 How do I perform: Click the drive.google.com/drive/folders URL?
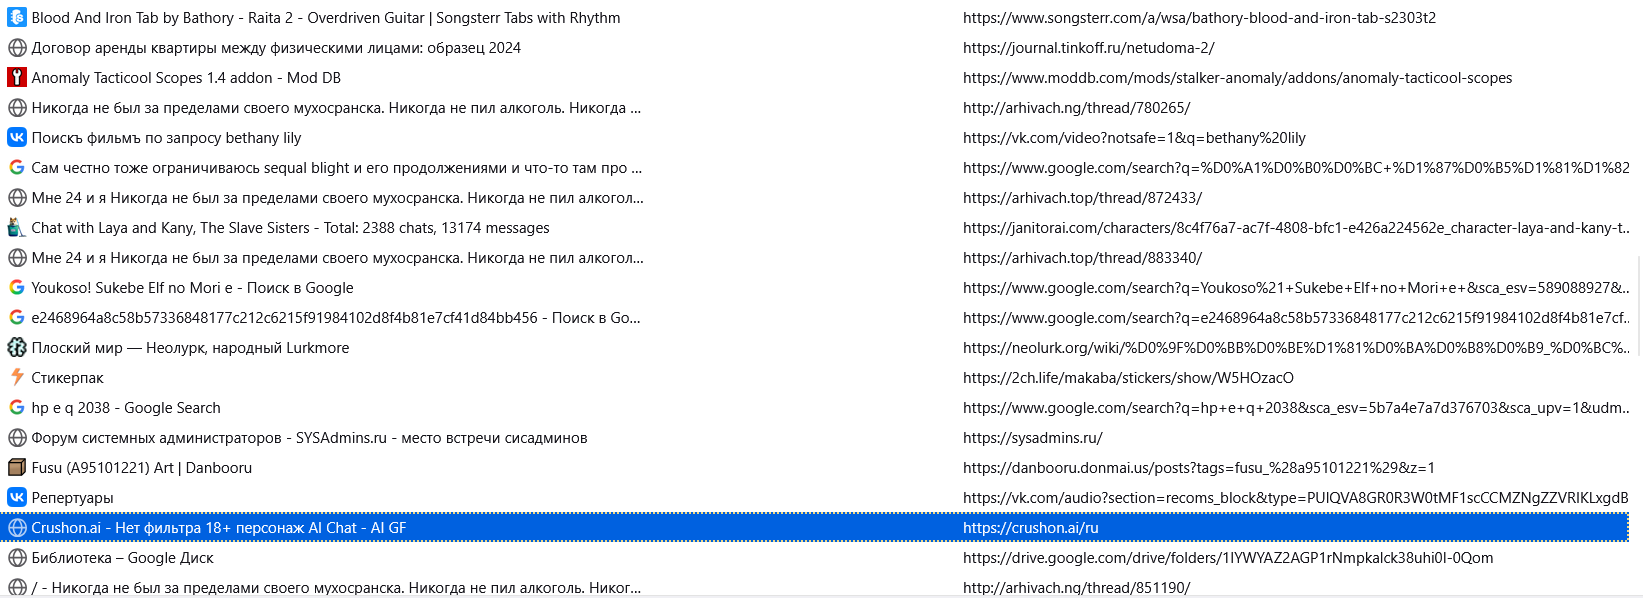[1228, 558]
